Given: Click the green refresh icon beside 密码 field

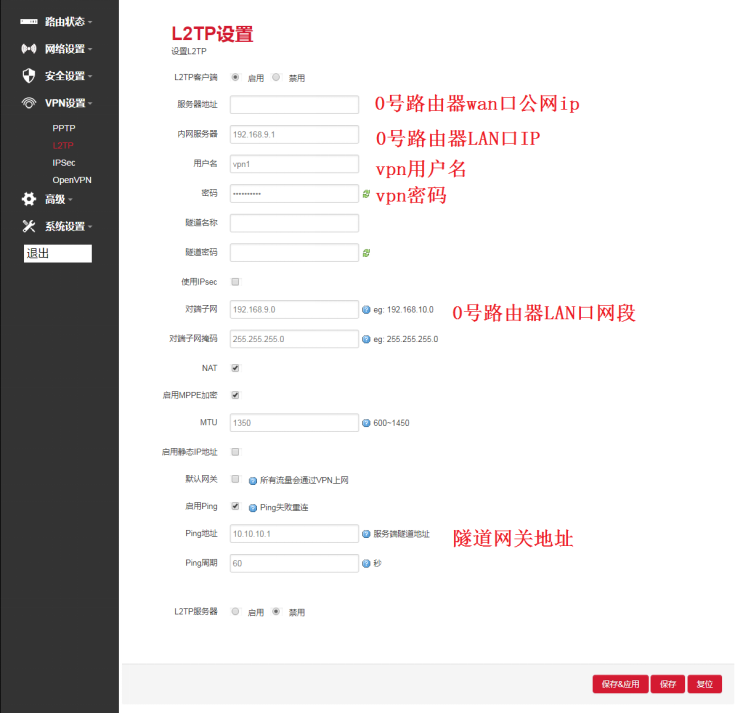Looking at the screenshot, I should pyautogui.click(x=366, y=193).
